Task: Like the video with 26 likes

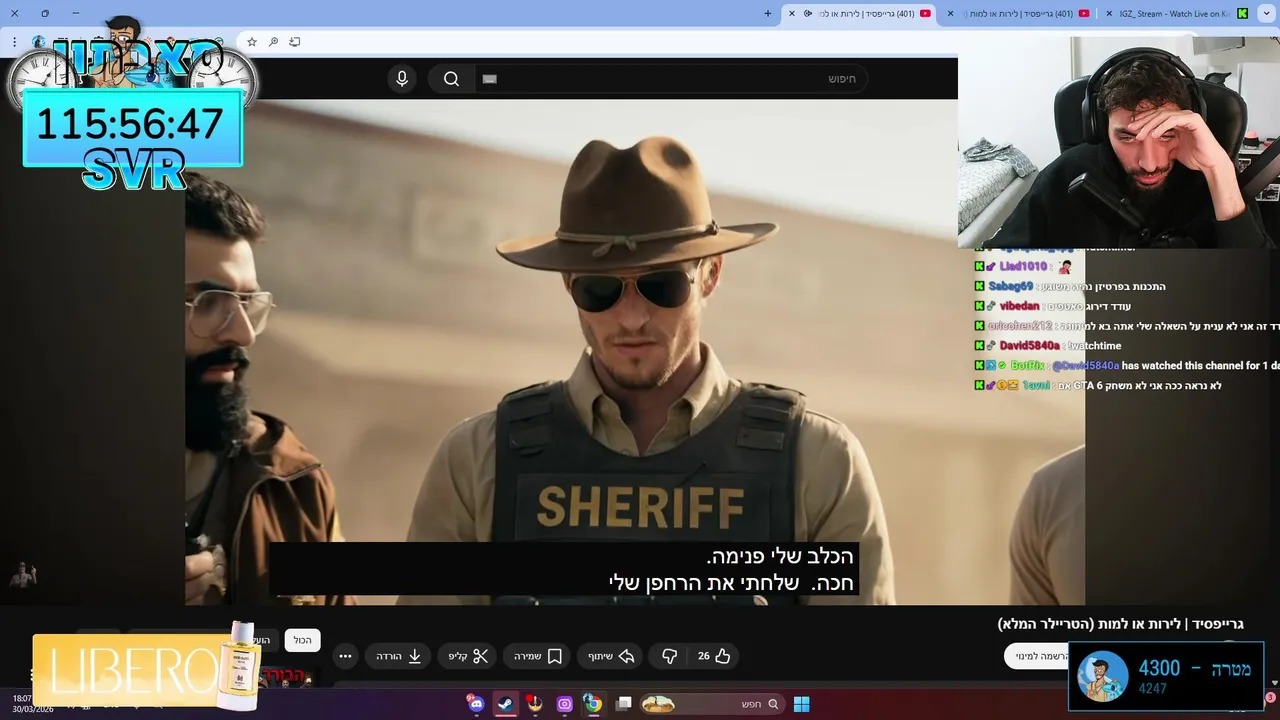Action: pyautogui.click(x=716, y=656)
